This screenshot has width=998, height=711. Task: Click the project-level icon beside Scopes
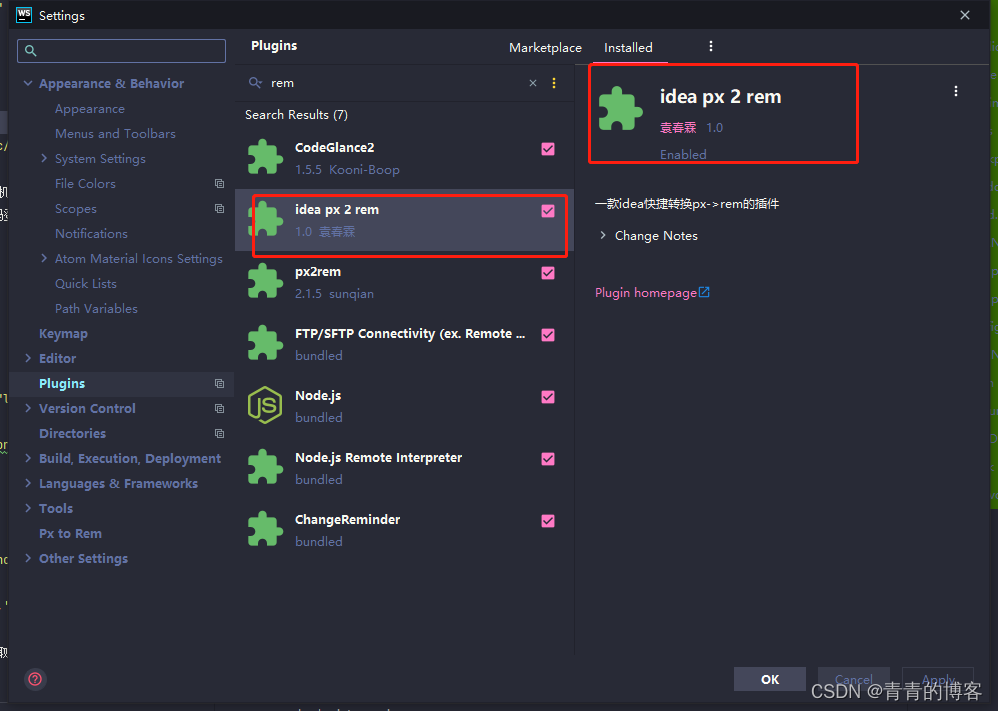click(x=220, y=208)
